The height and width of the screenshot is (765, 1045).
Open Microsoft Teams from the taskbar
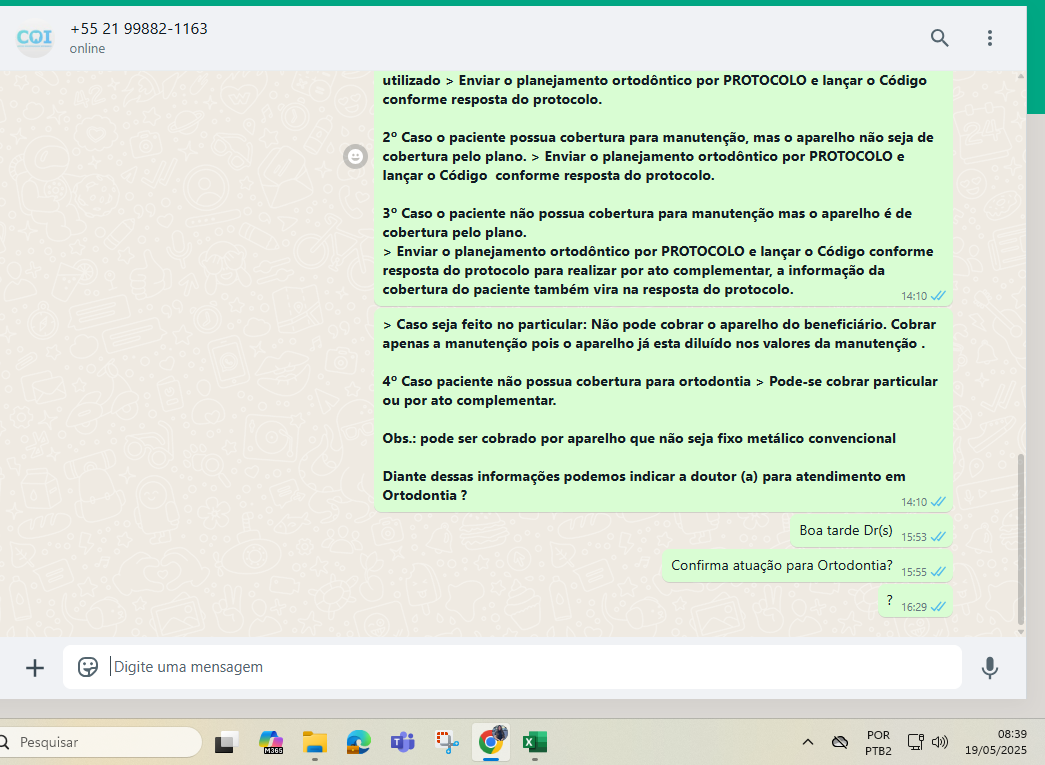403,742
